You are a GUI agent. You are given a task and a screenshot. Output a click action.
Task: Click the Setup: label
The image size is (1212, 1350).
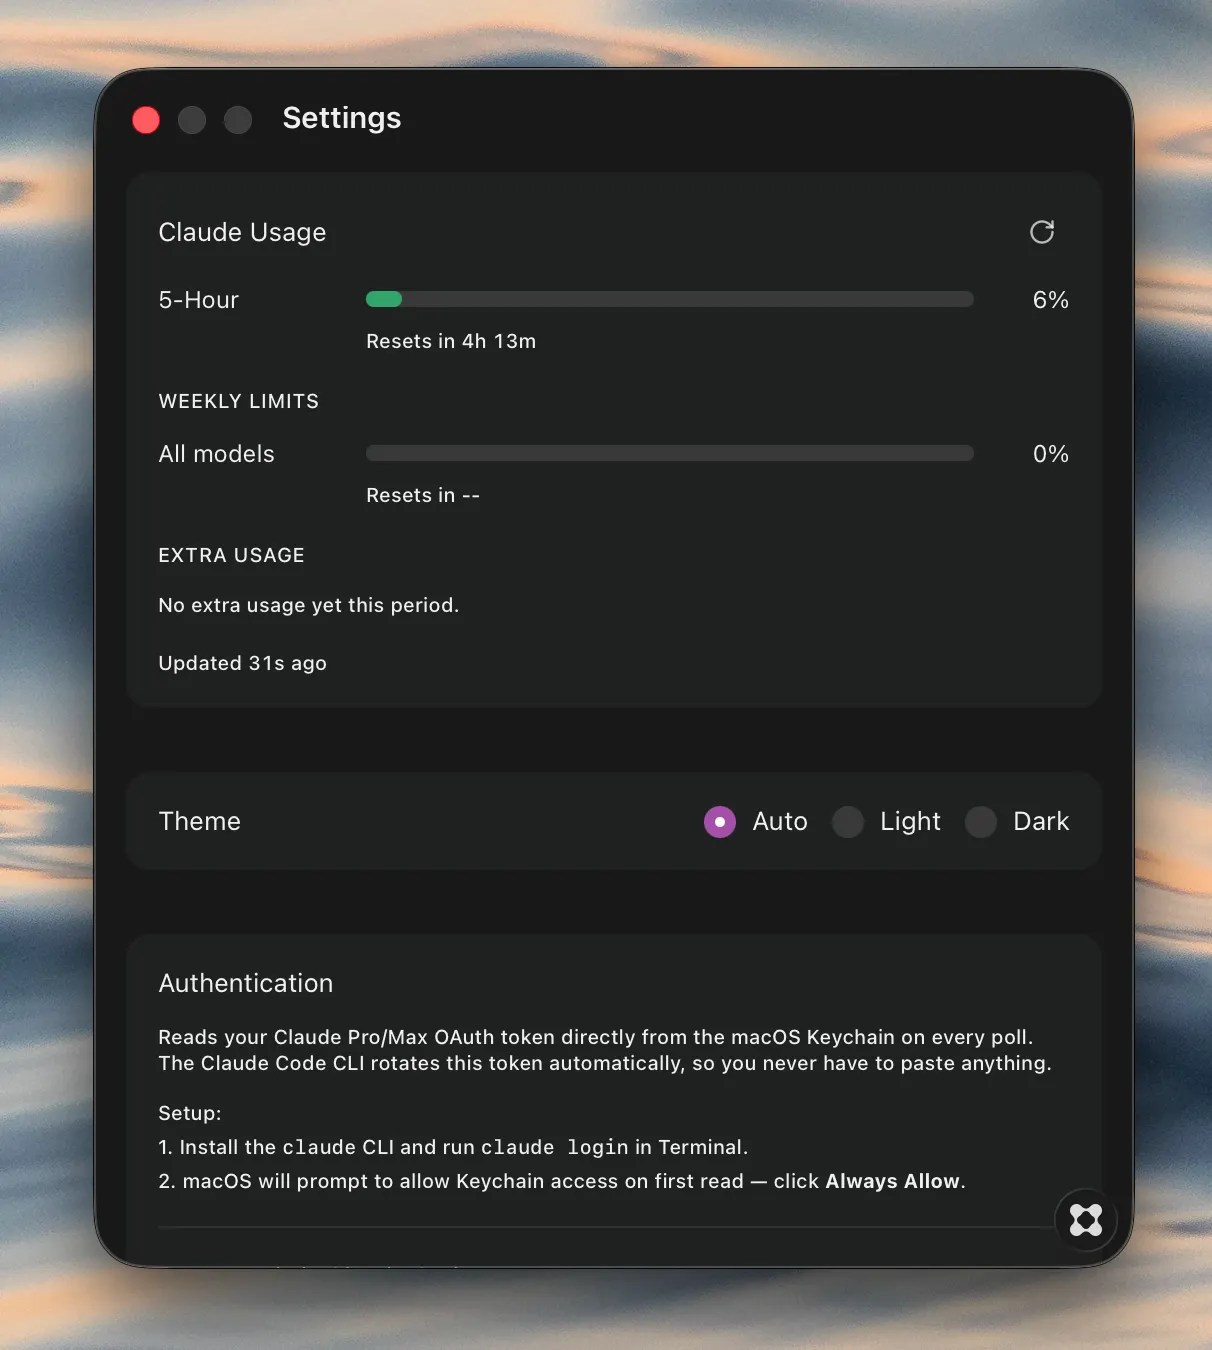(190, 1113)
